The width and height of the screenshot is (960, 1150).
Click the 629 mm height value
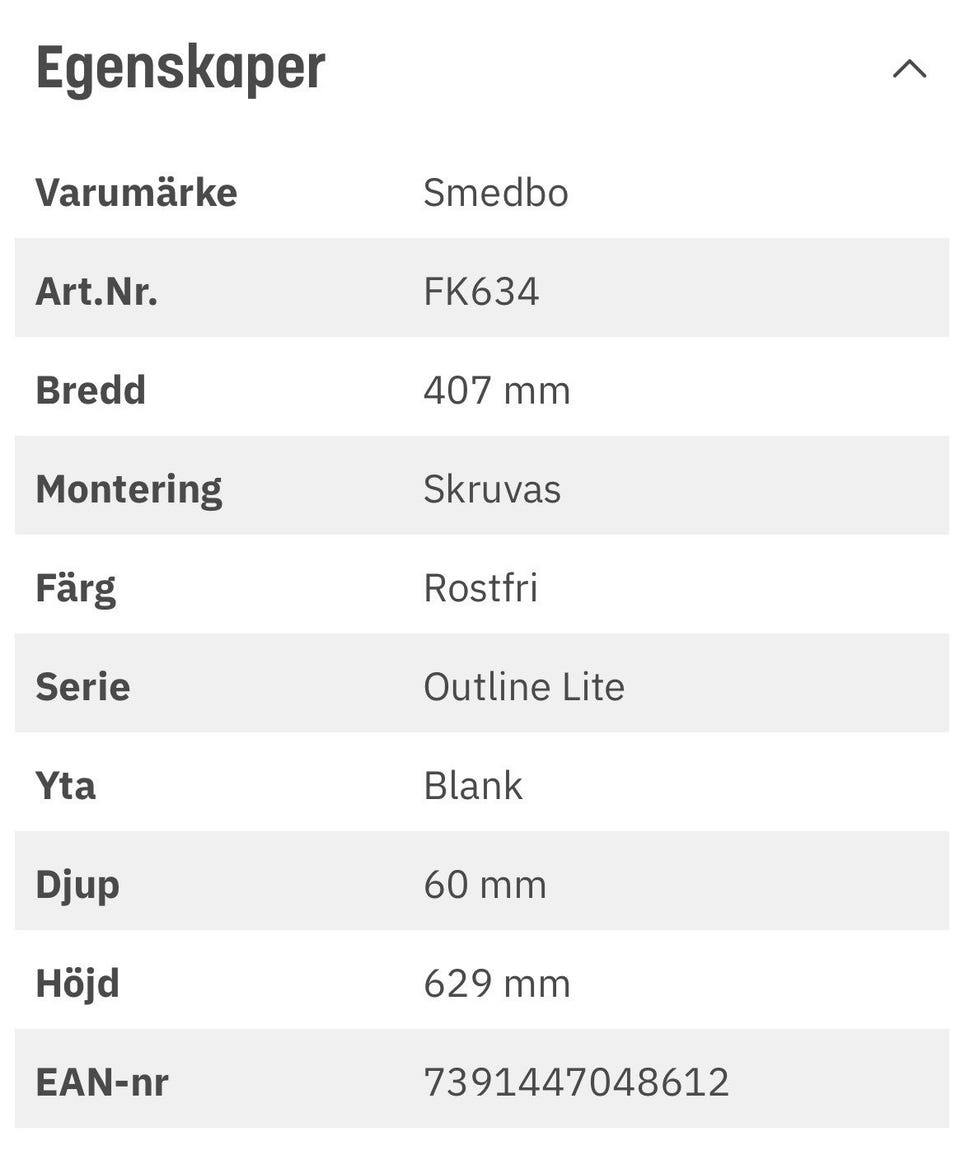tap(496, 984)
